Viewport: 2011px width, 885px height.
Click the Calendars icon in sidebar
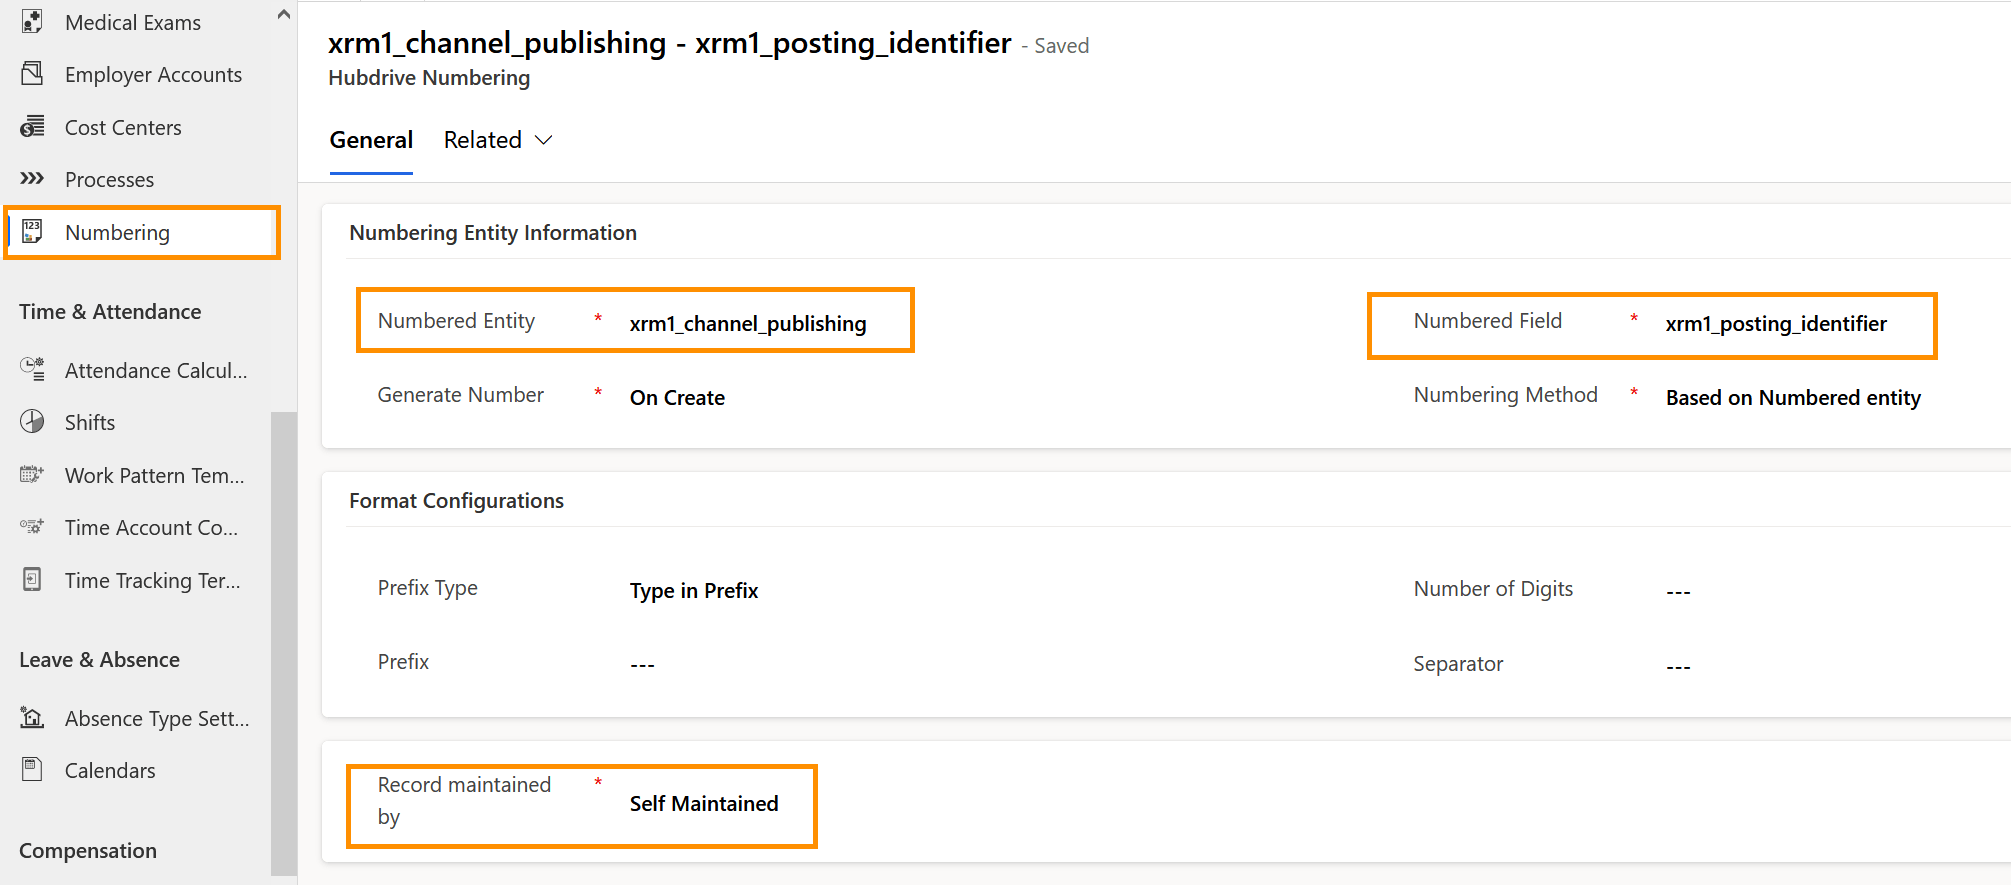[32, 770]
